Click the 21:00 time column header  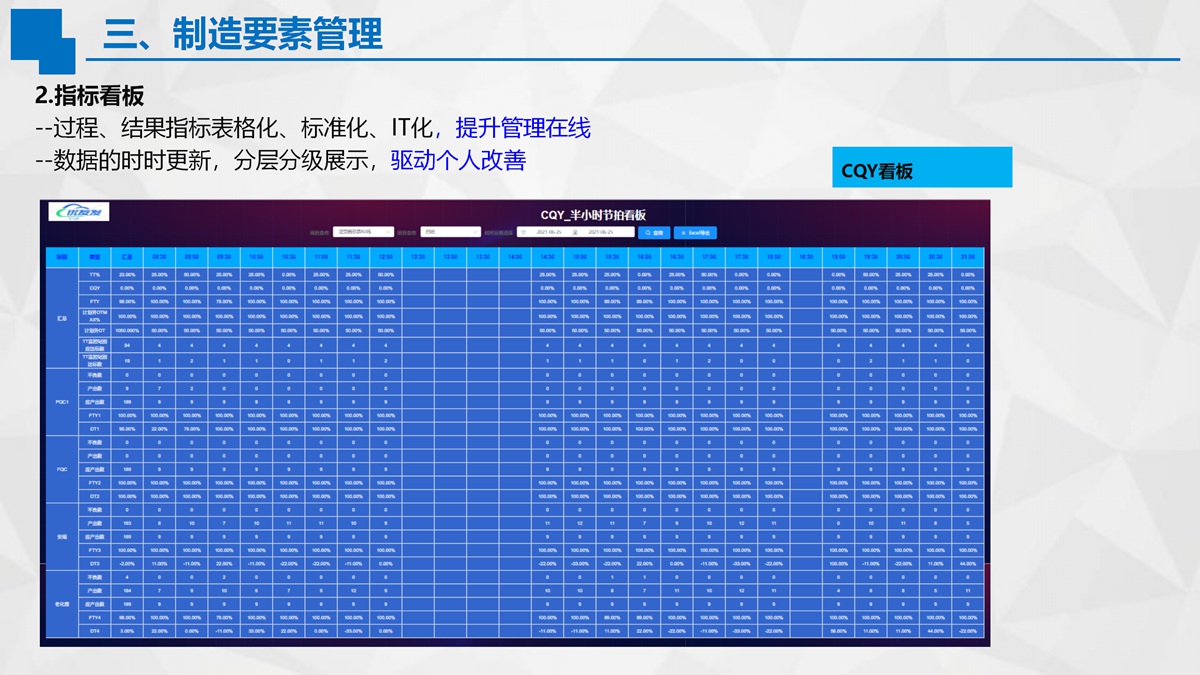coord(967,257)
